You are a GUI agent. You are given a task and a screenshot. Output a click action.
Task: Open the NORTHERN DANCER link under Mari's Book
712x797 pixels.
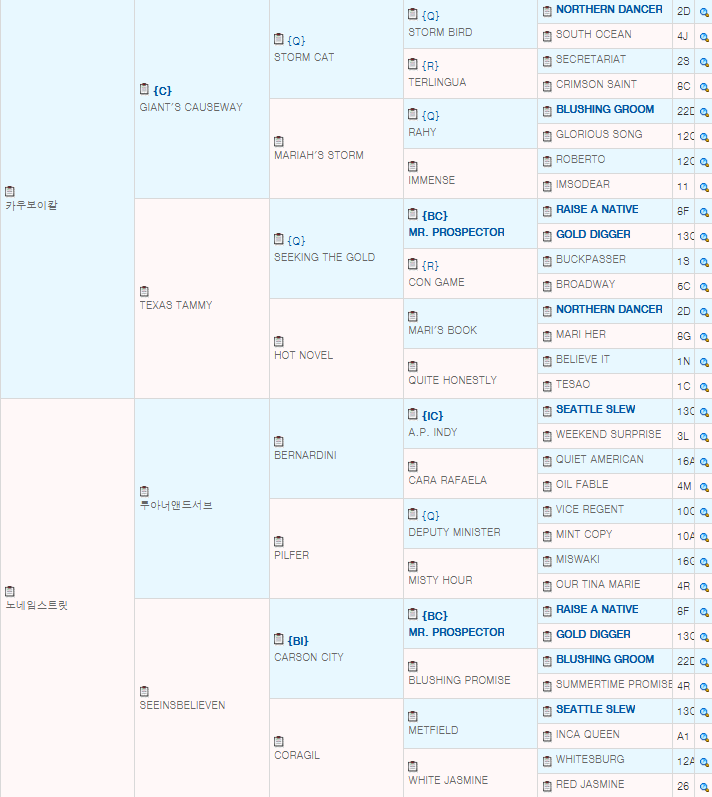coord(609,310)
